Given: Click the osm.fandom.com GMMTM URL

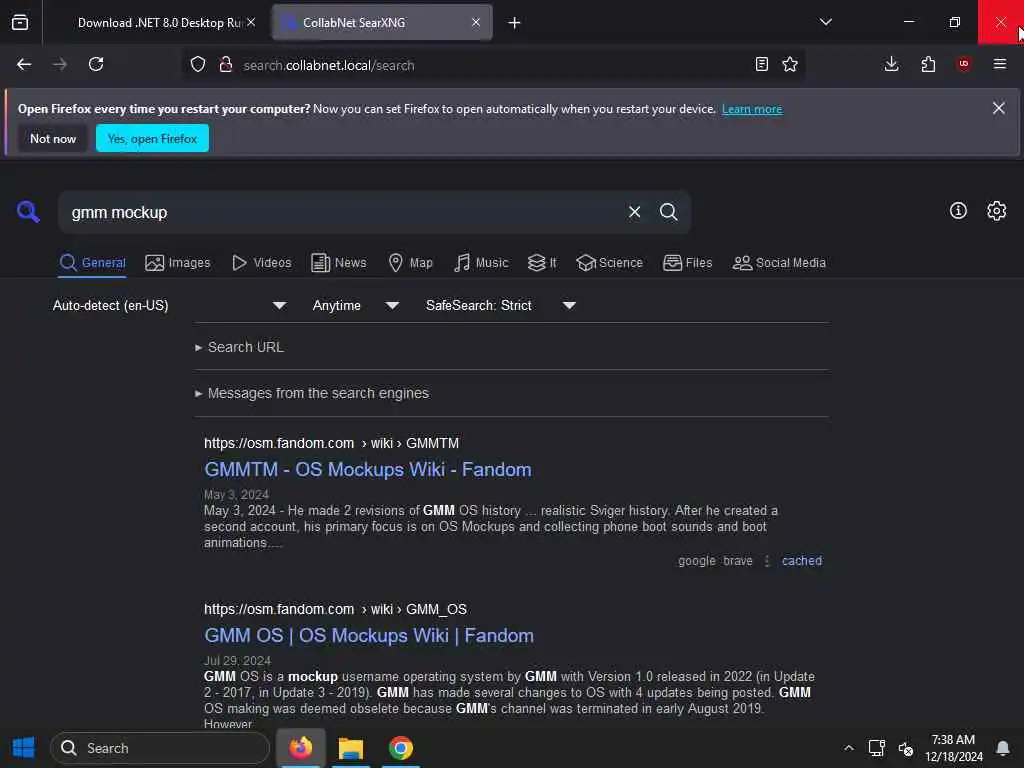Looking at the screenshot, I should 331,443.
